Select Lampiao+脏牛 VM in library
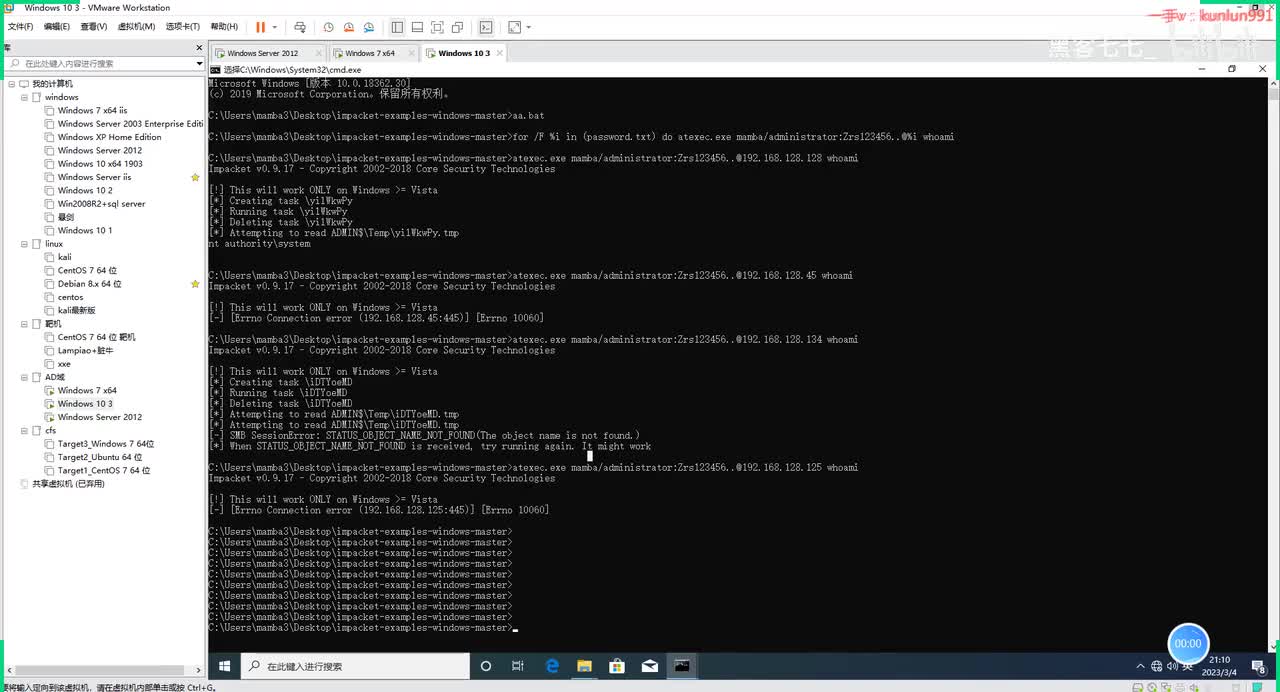This screenshot has height=692, width=1280. [x=85, y=351]
